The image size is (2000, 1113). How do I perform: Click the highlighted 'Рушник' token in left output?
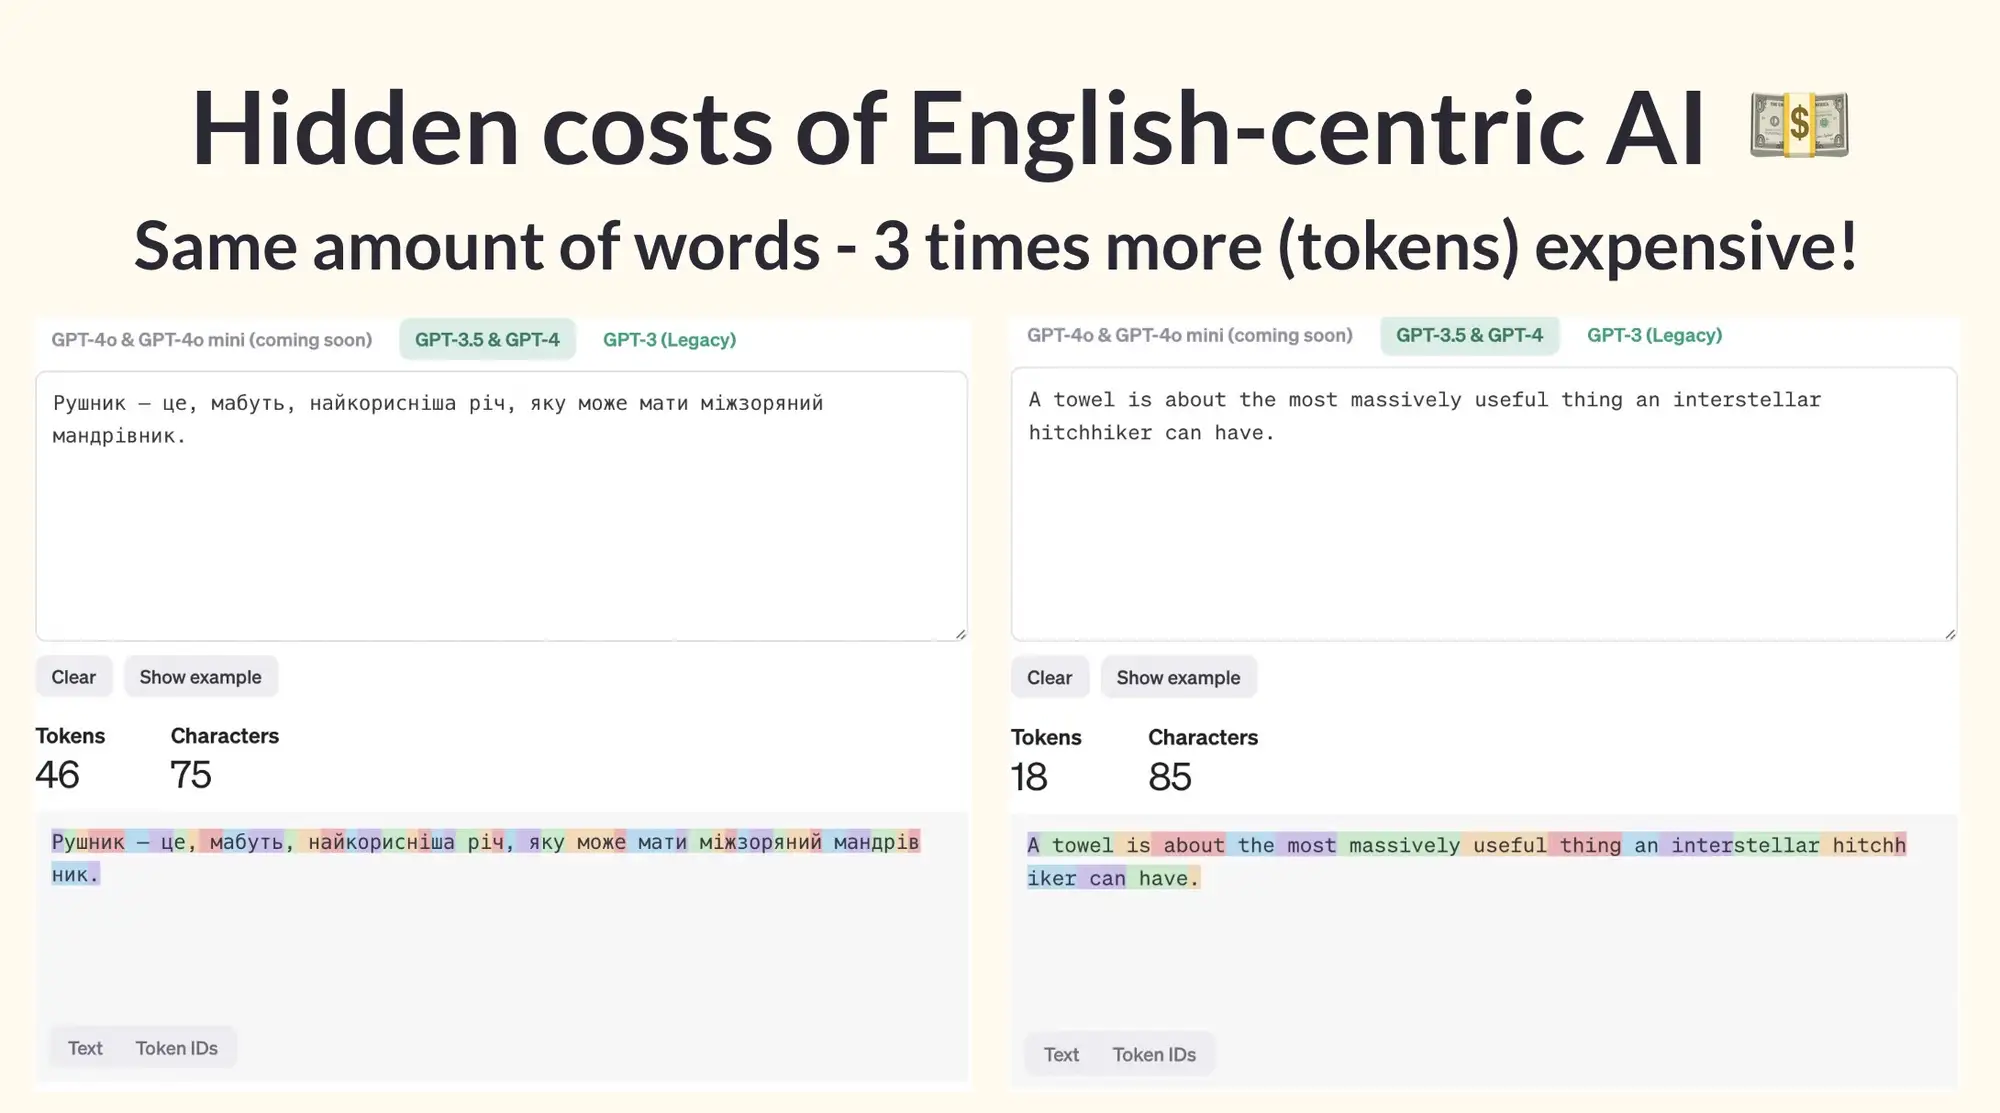pos(89,842)
